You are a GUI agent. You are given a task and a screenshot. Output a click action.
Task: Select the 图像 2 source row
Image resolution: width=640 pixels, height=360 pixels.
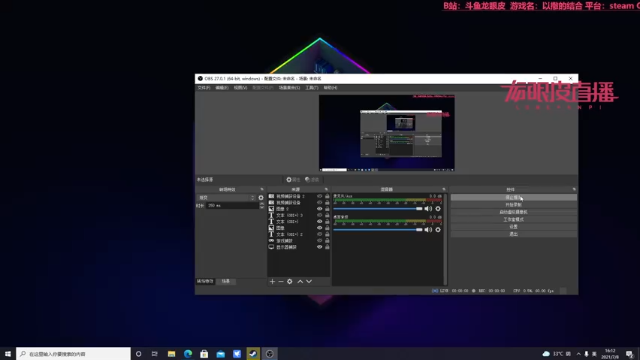pos(298,209)
